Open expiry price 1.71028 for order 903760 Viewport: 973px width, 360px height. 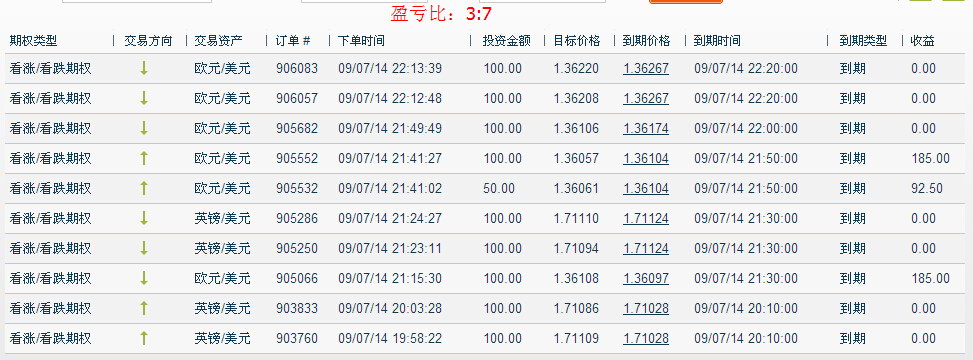646,338
